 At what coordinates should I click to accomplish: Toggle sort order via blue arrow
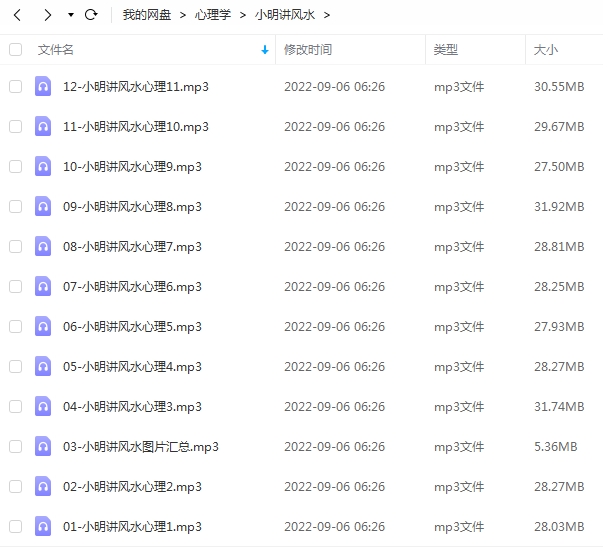coord(265,50)
